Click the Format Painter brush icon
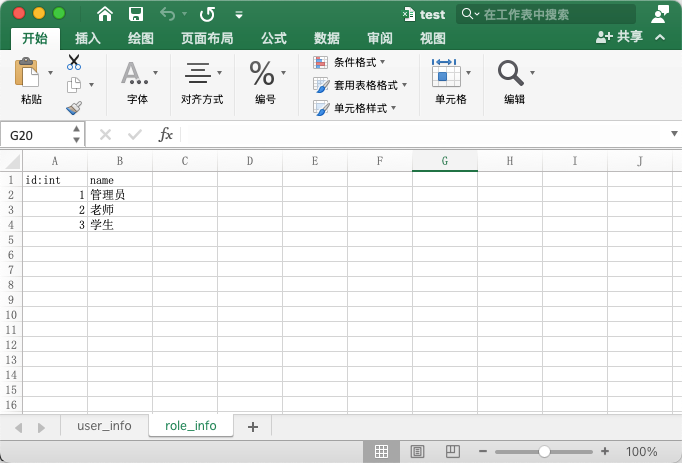This screenshot has width=682, height=463. point(74,107)
